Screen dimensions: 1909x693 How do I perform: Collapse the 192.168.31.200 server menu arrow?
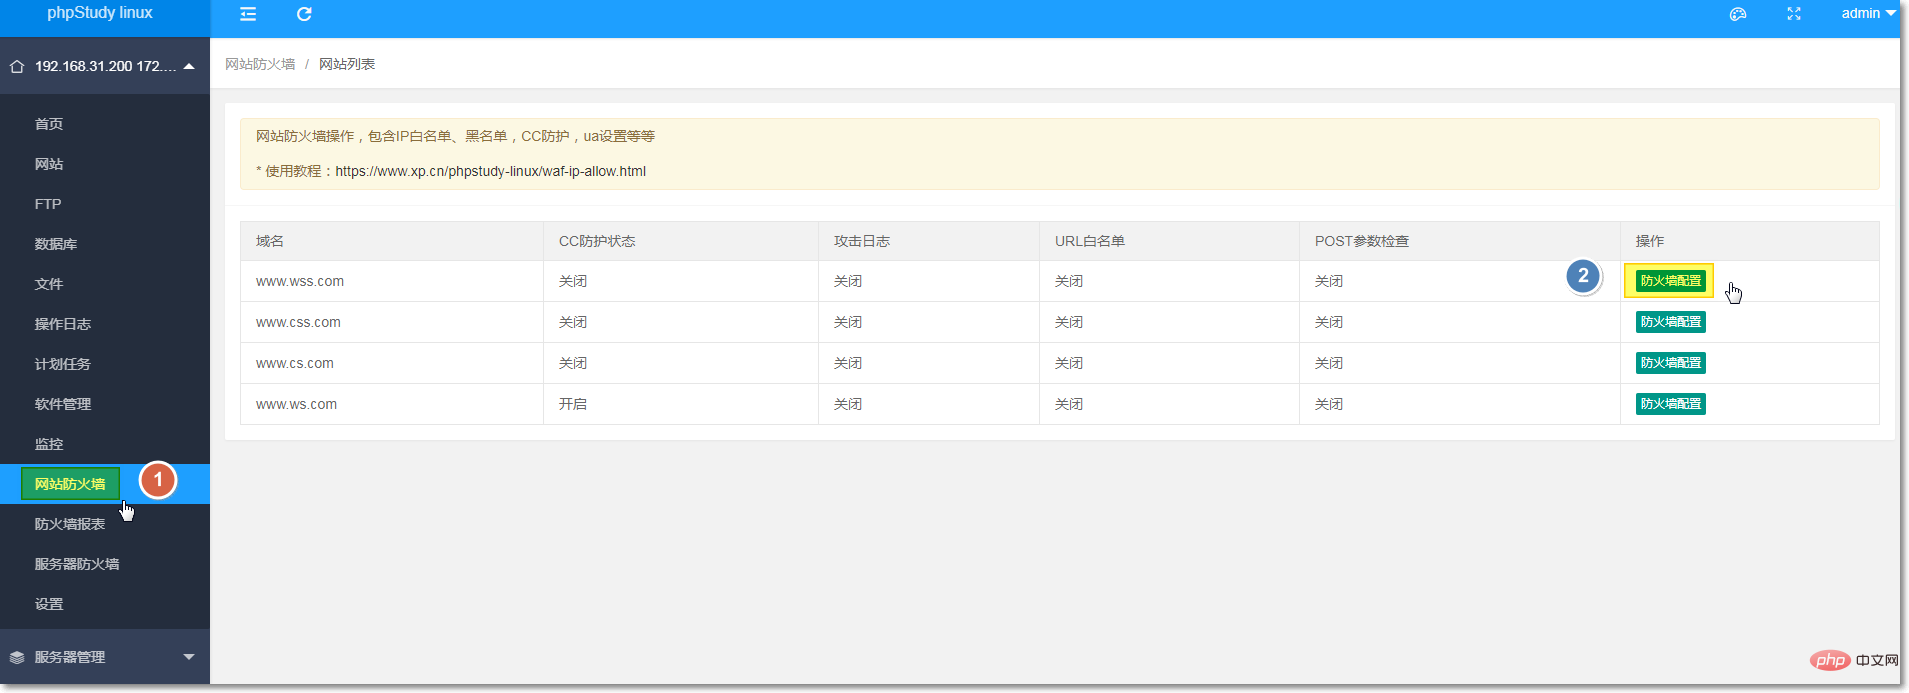(189, 66)
